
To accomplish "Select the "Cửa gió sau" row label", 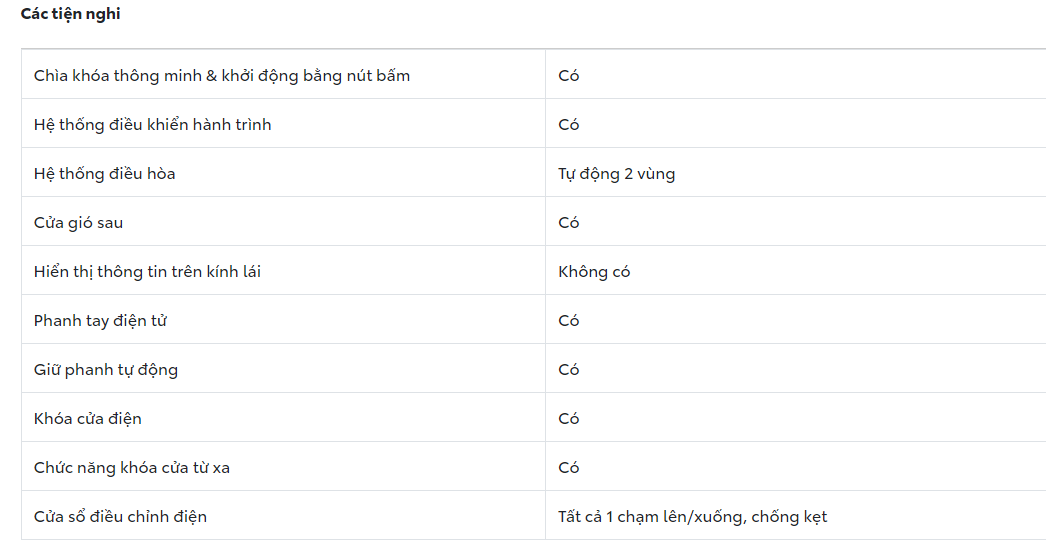I will coord(78,223).
